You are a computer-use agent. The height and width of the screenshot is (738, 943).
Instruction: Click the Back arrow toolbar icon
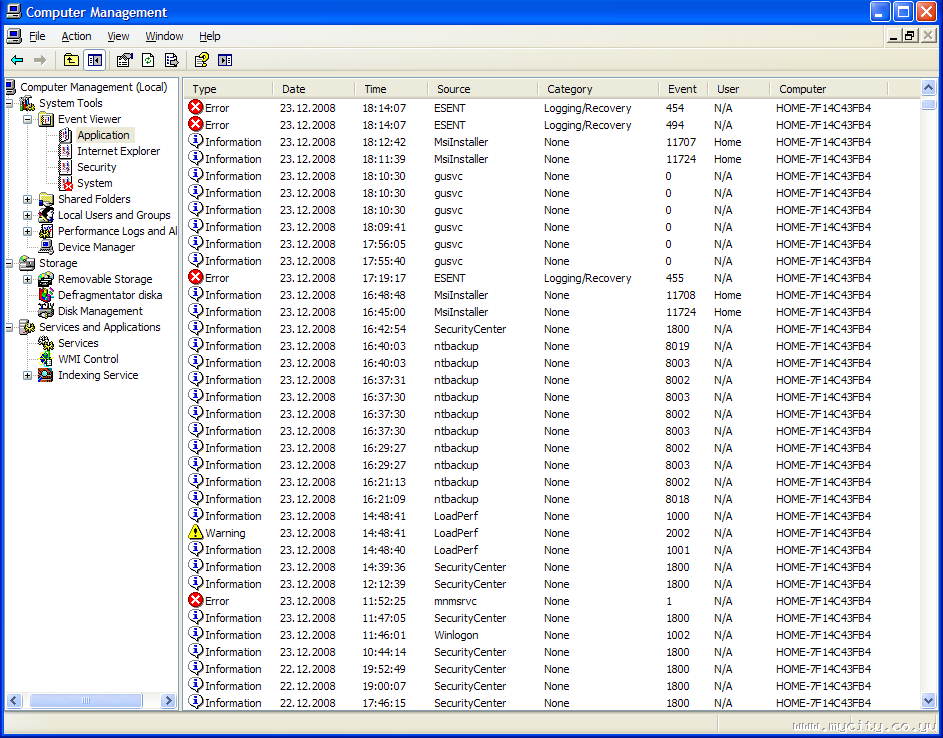[17, 60]
